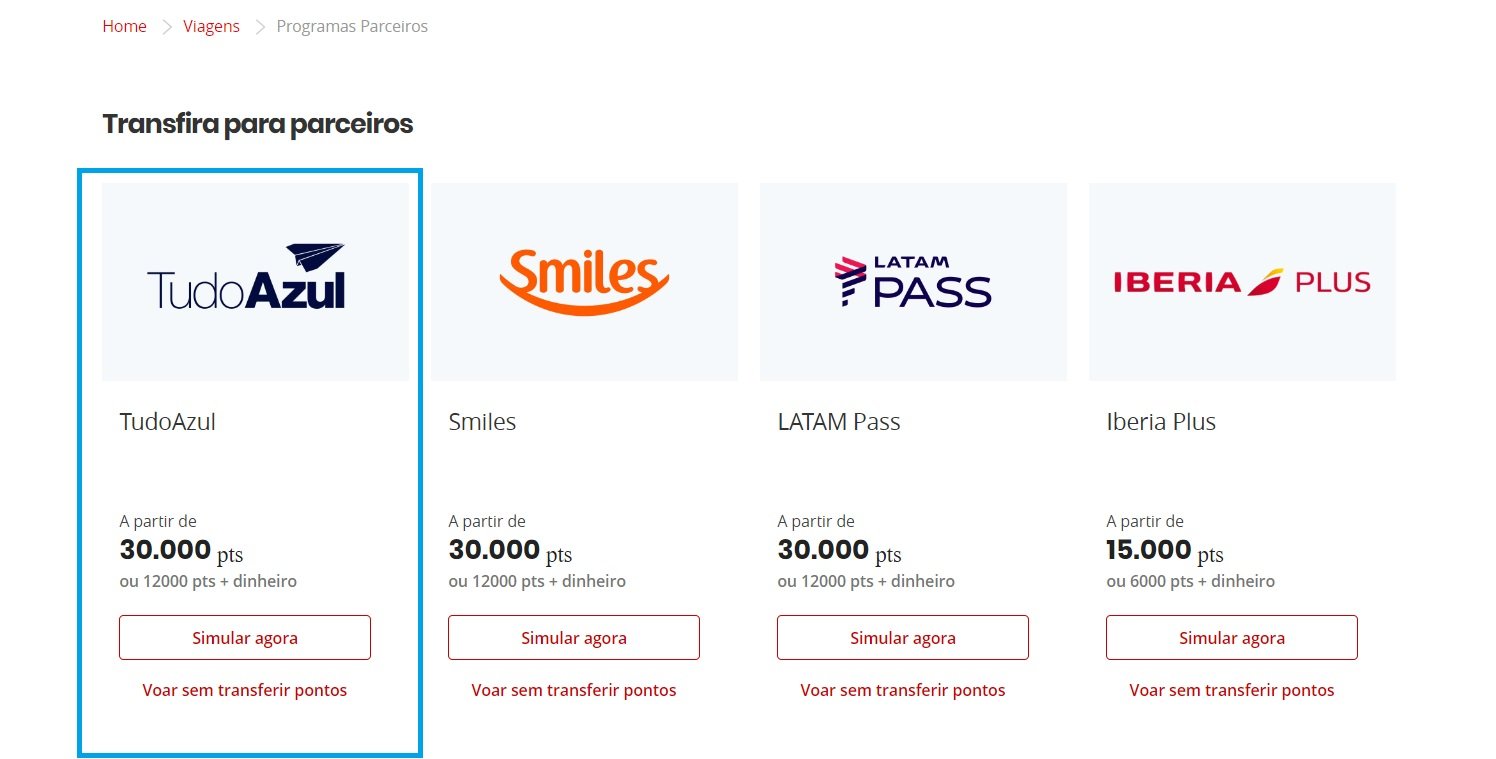
Task: Click the Smiles logo image
Action: tap(584, 281)
